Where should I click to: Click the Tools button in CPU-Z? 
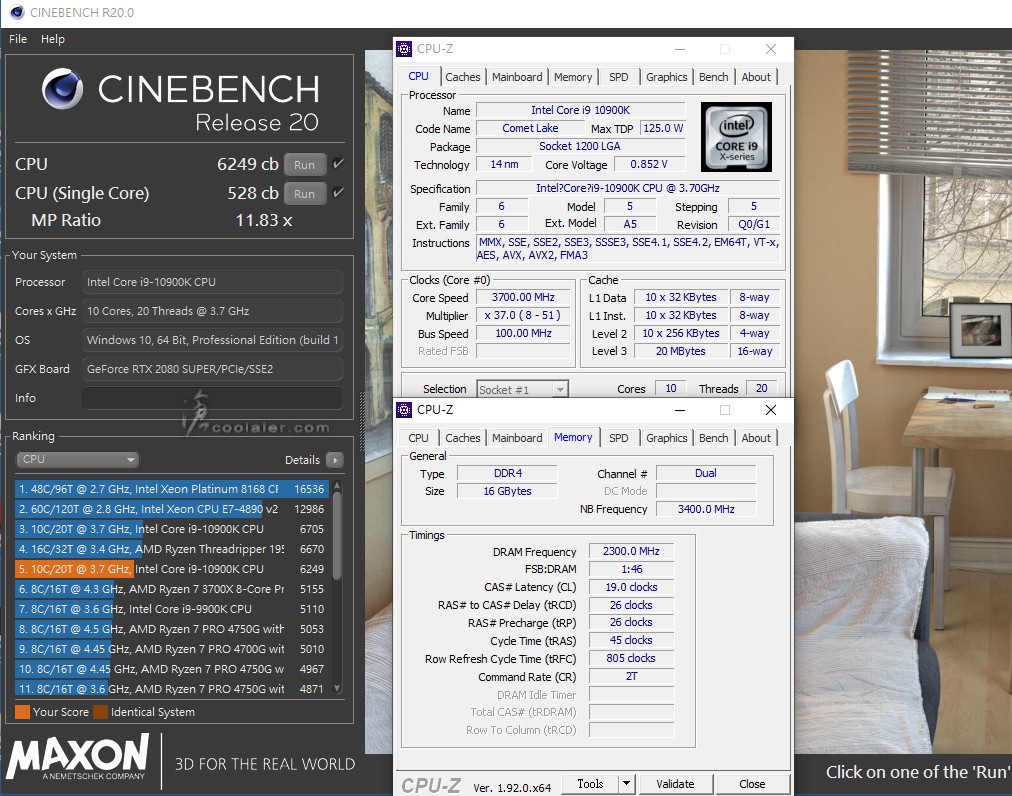[590, 784]
